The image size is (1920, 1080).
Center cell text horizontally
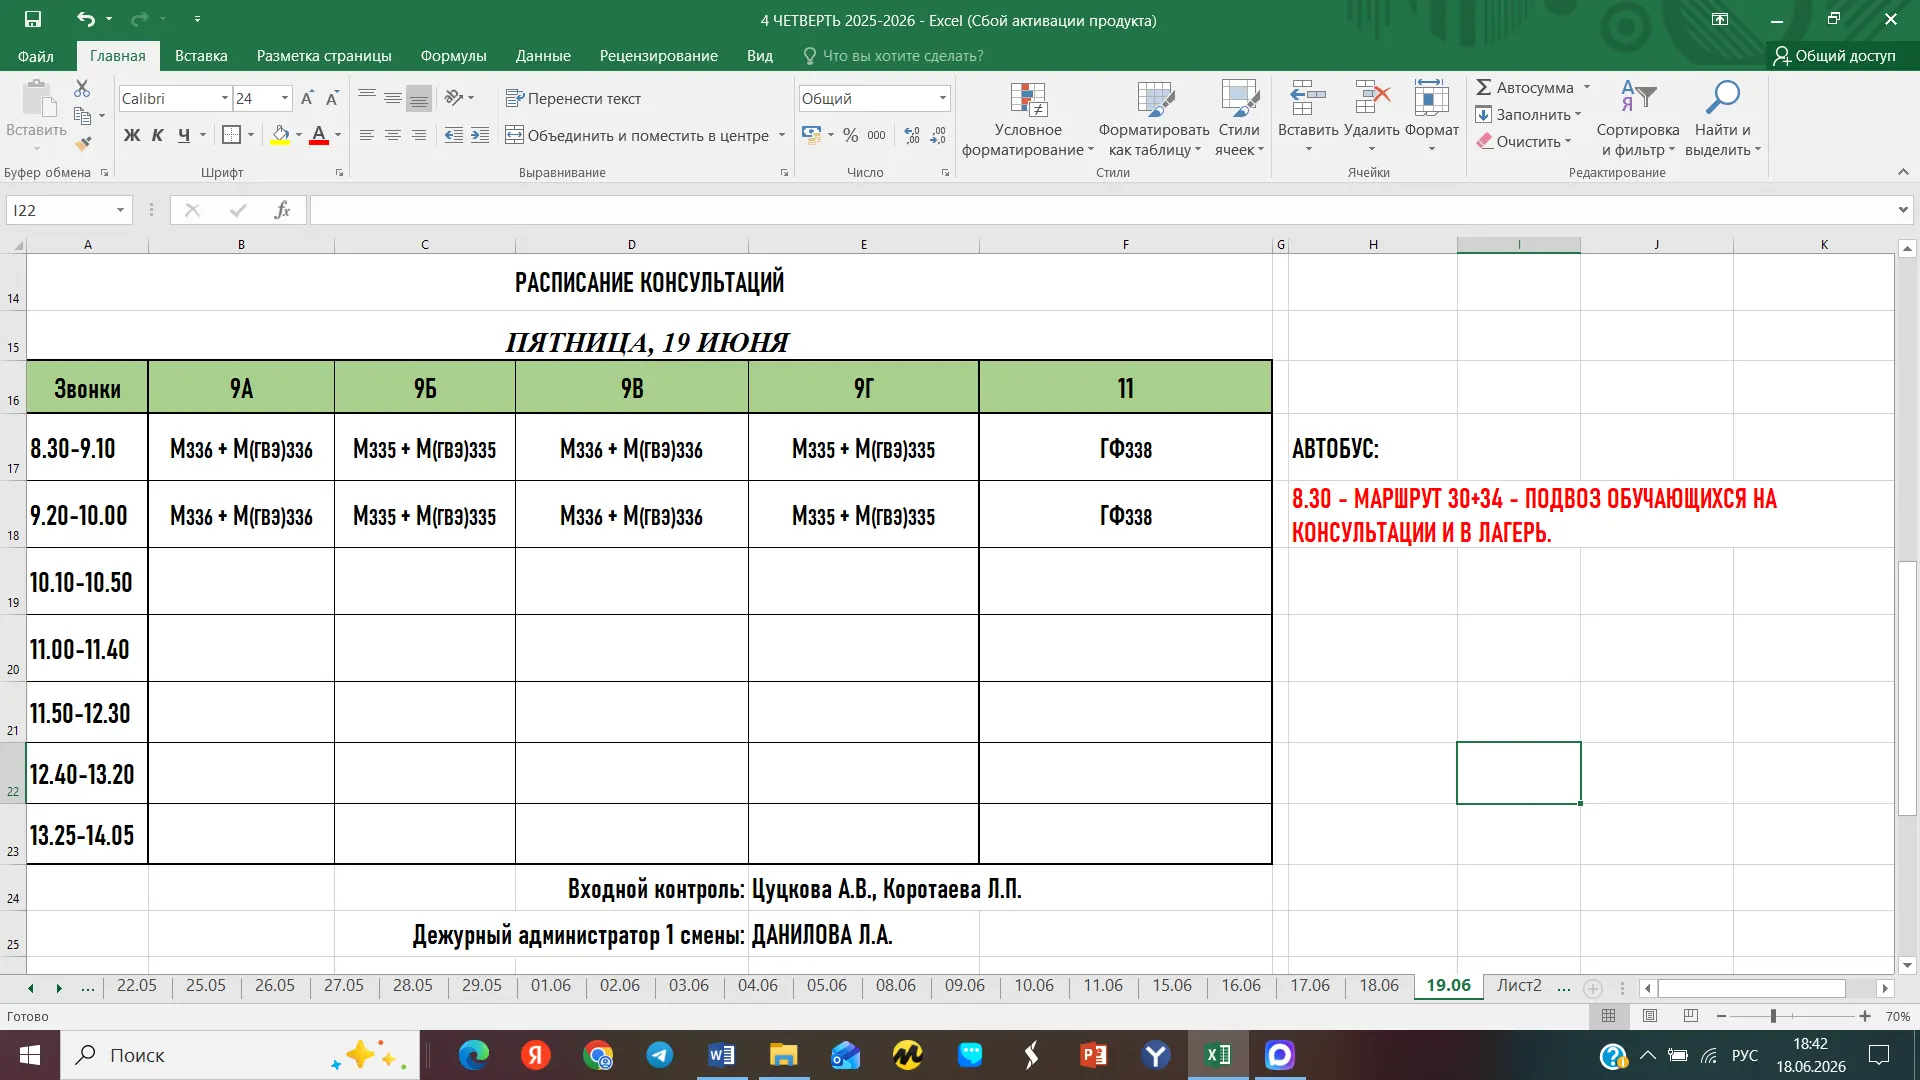coord(393,135)
